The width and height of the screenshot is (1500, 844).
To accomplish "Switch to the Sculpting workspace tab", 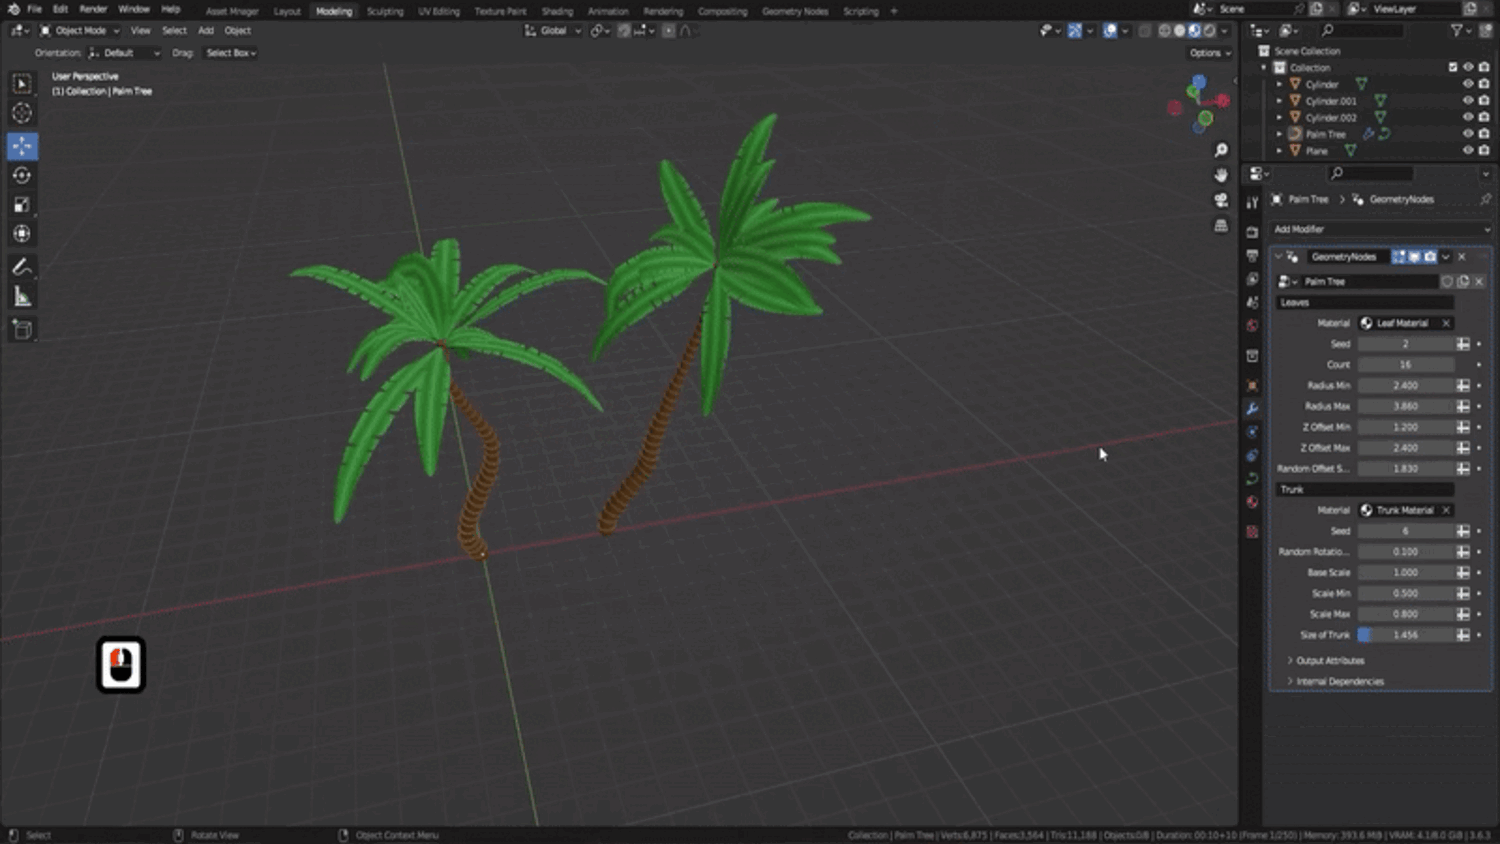I will click(385, 11).
